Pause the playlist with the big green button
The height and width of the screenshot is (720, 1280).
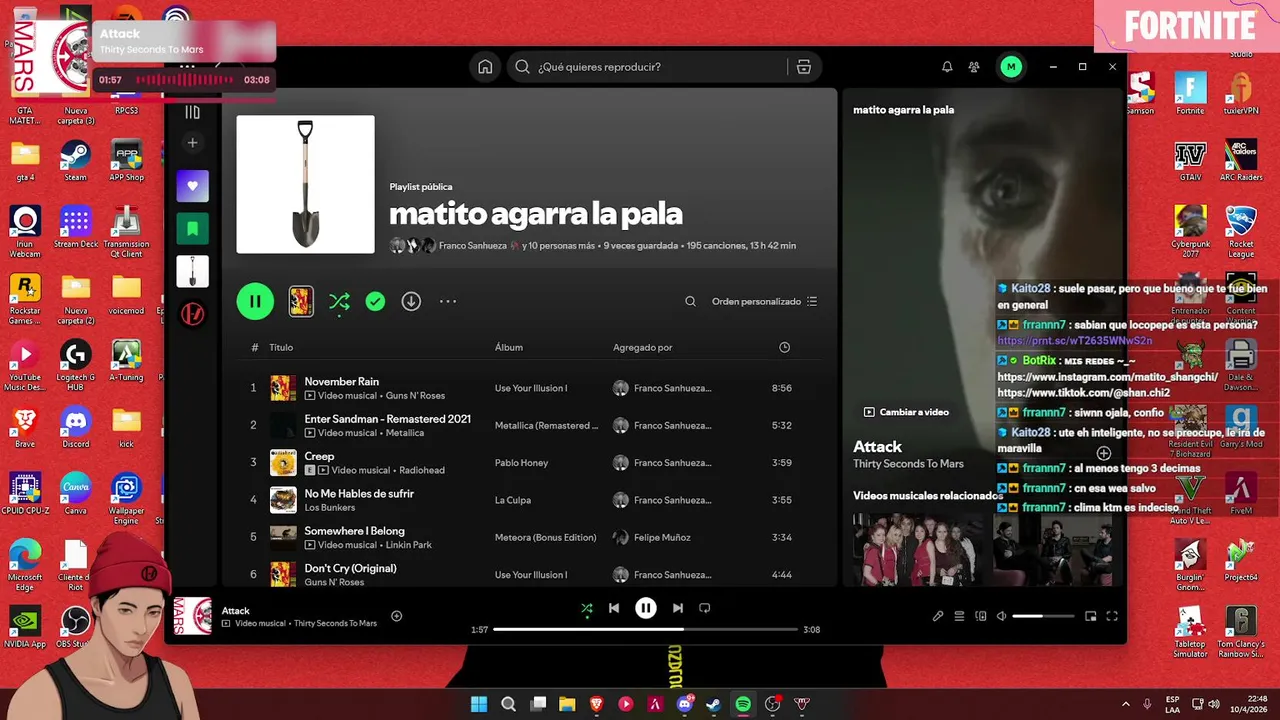point(255,301)
